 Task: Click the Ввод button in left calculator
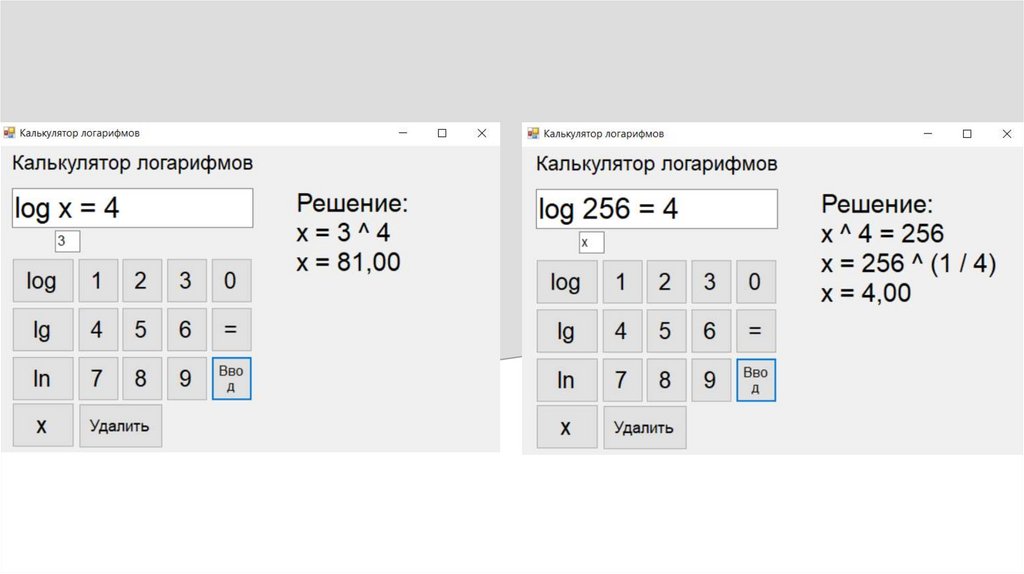point(231,379)
